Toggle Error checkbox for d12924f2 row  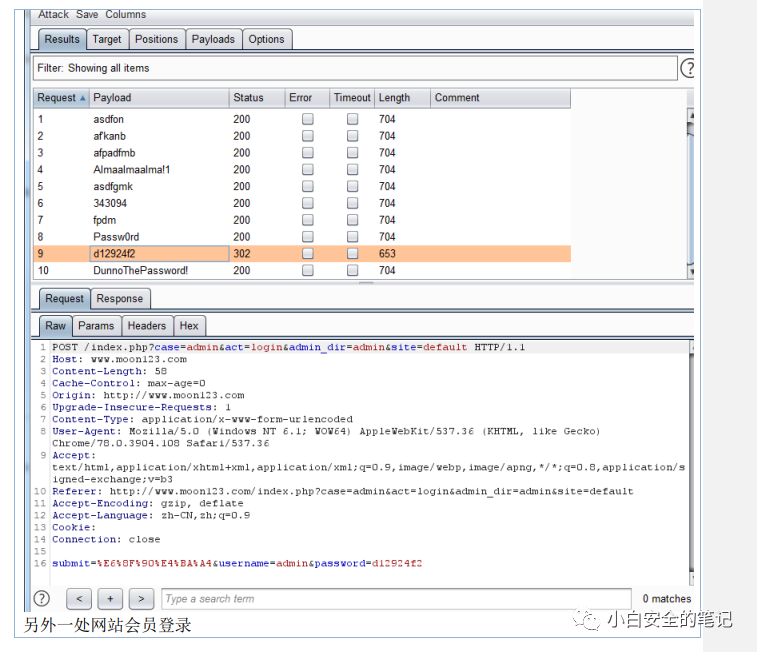pyautogui.click(x=308, y=253)
